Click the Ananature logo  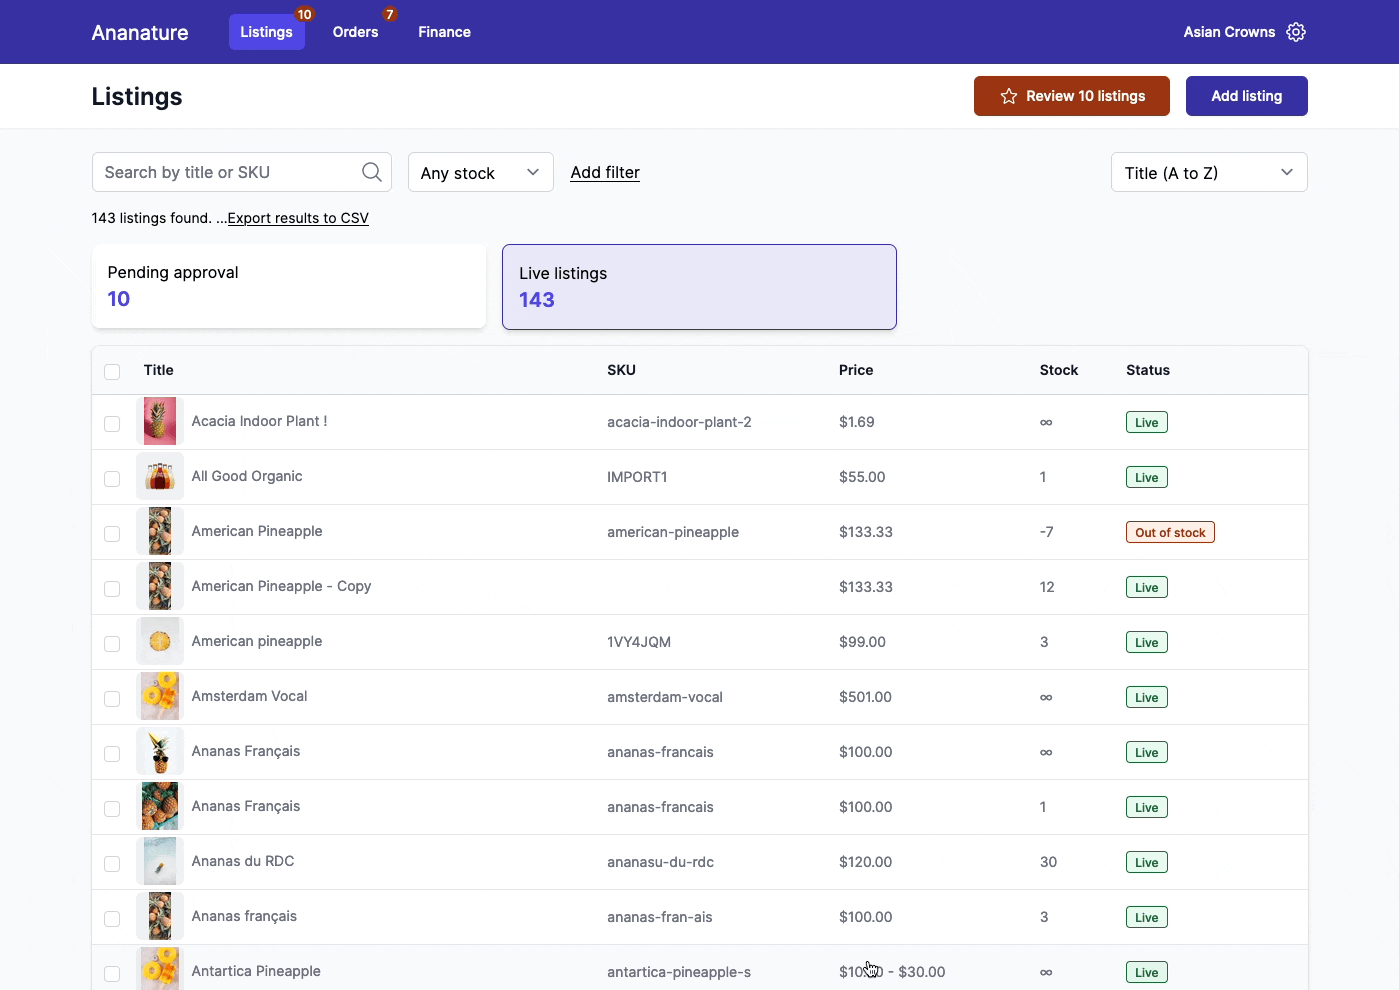click(x=140, y=32)
